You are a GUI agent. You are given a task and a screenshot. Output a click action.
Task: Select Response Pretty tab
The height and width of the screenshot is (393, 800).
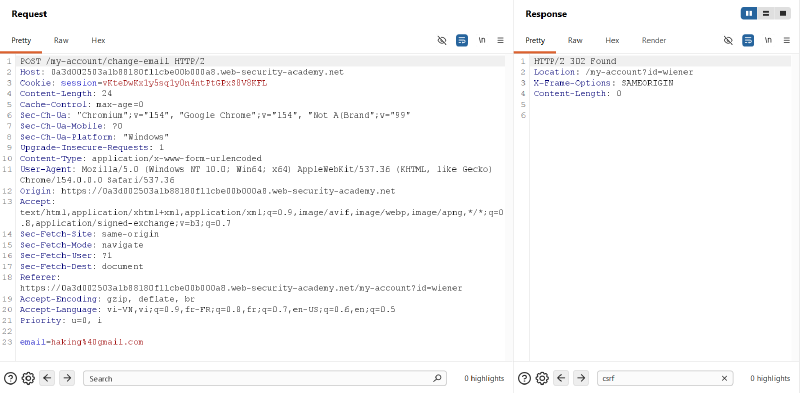pyautogui.click(x=535, y=40)
